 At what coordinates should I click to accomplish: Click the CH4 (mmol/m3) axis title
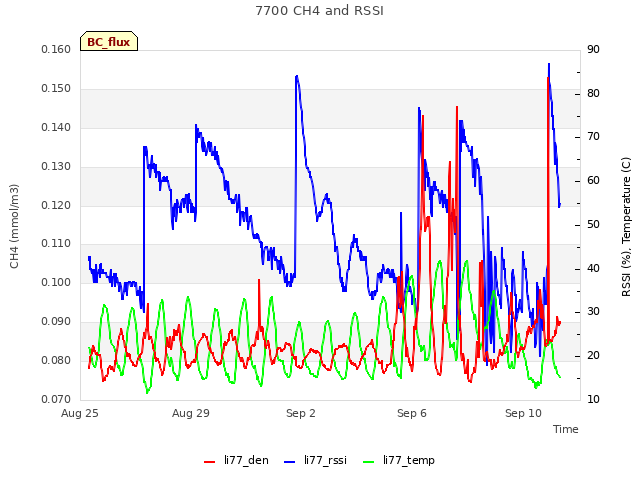pos(14,227)
